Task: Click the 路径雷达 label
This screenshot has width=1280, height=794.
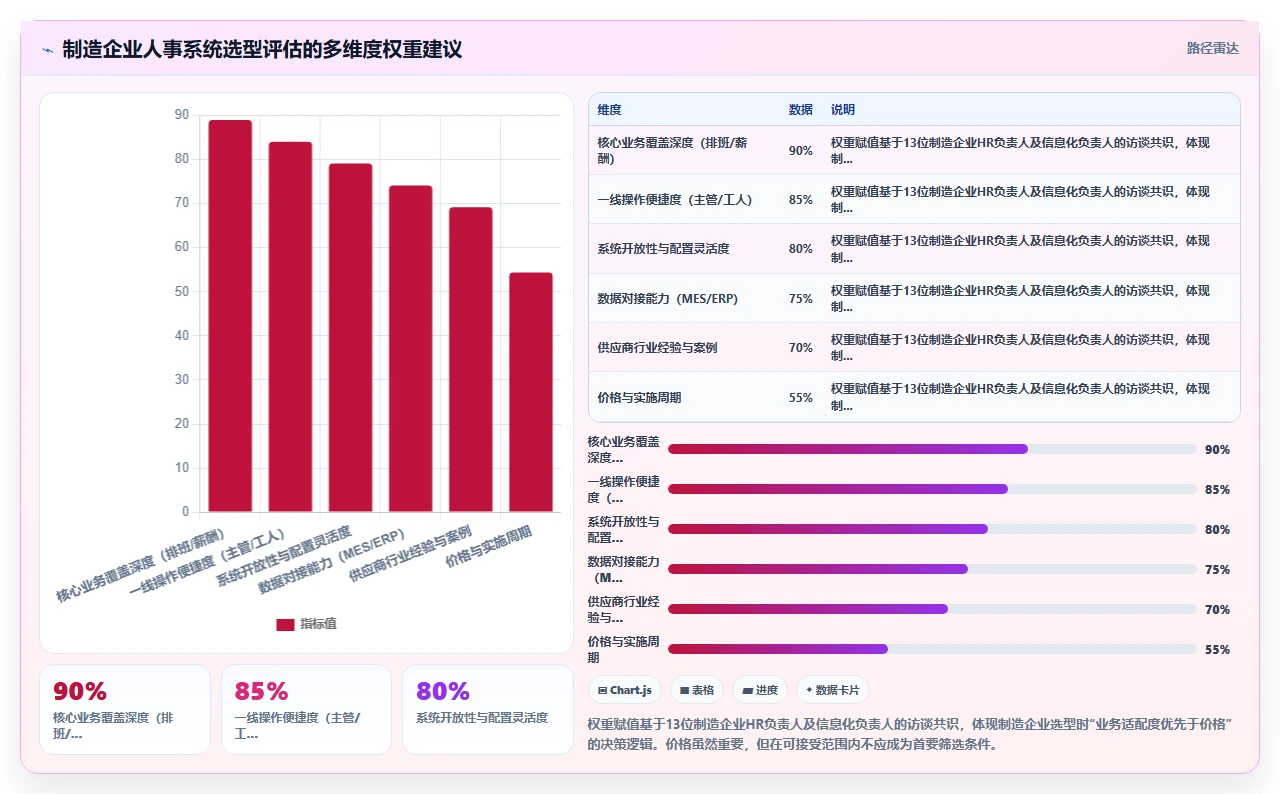Action: click(1212, 48)
